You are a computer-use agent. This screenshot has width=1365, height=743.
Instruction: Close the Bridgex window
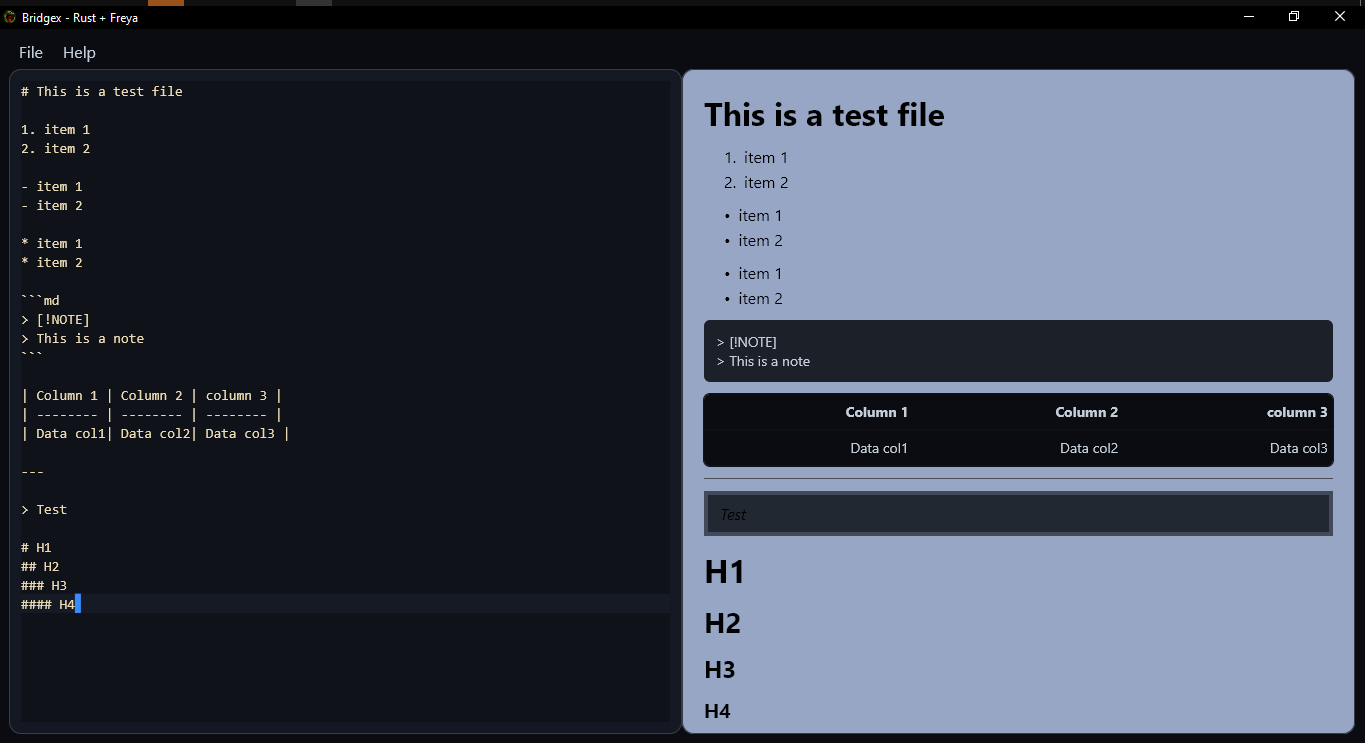[1340, 17]
